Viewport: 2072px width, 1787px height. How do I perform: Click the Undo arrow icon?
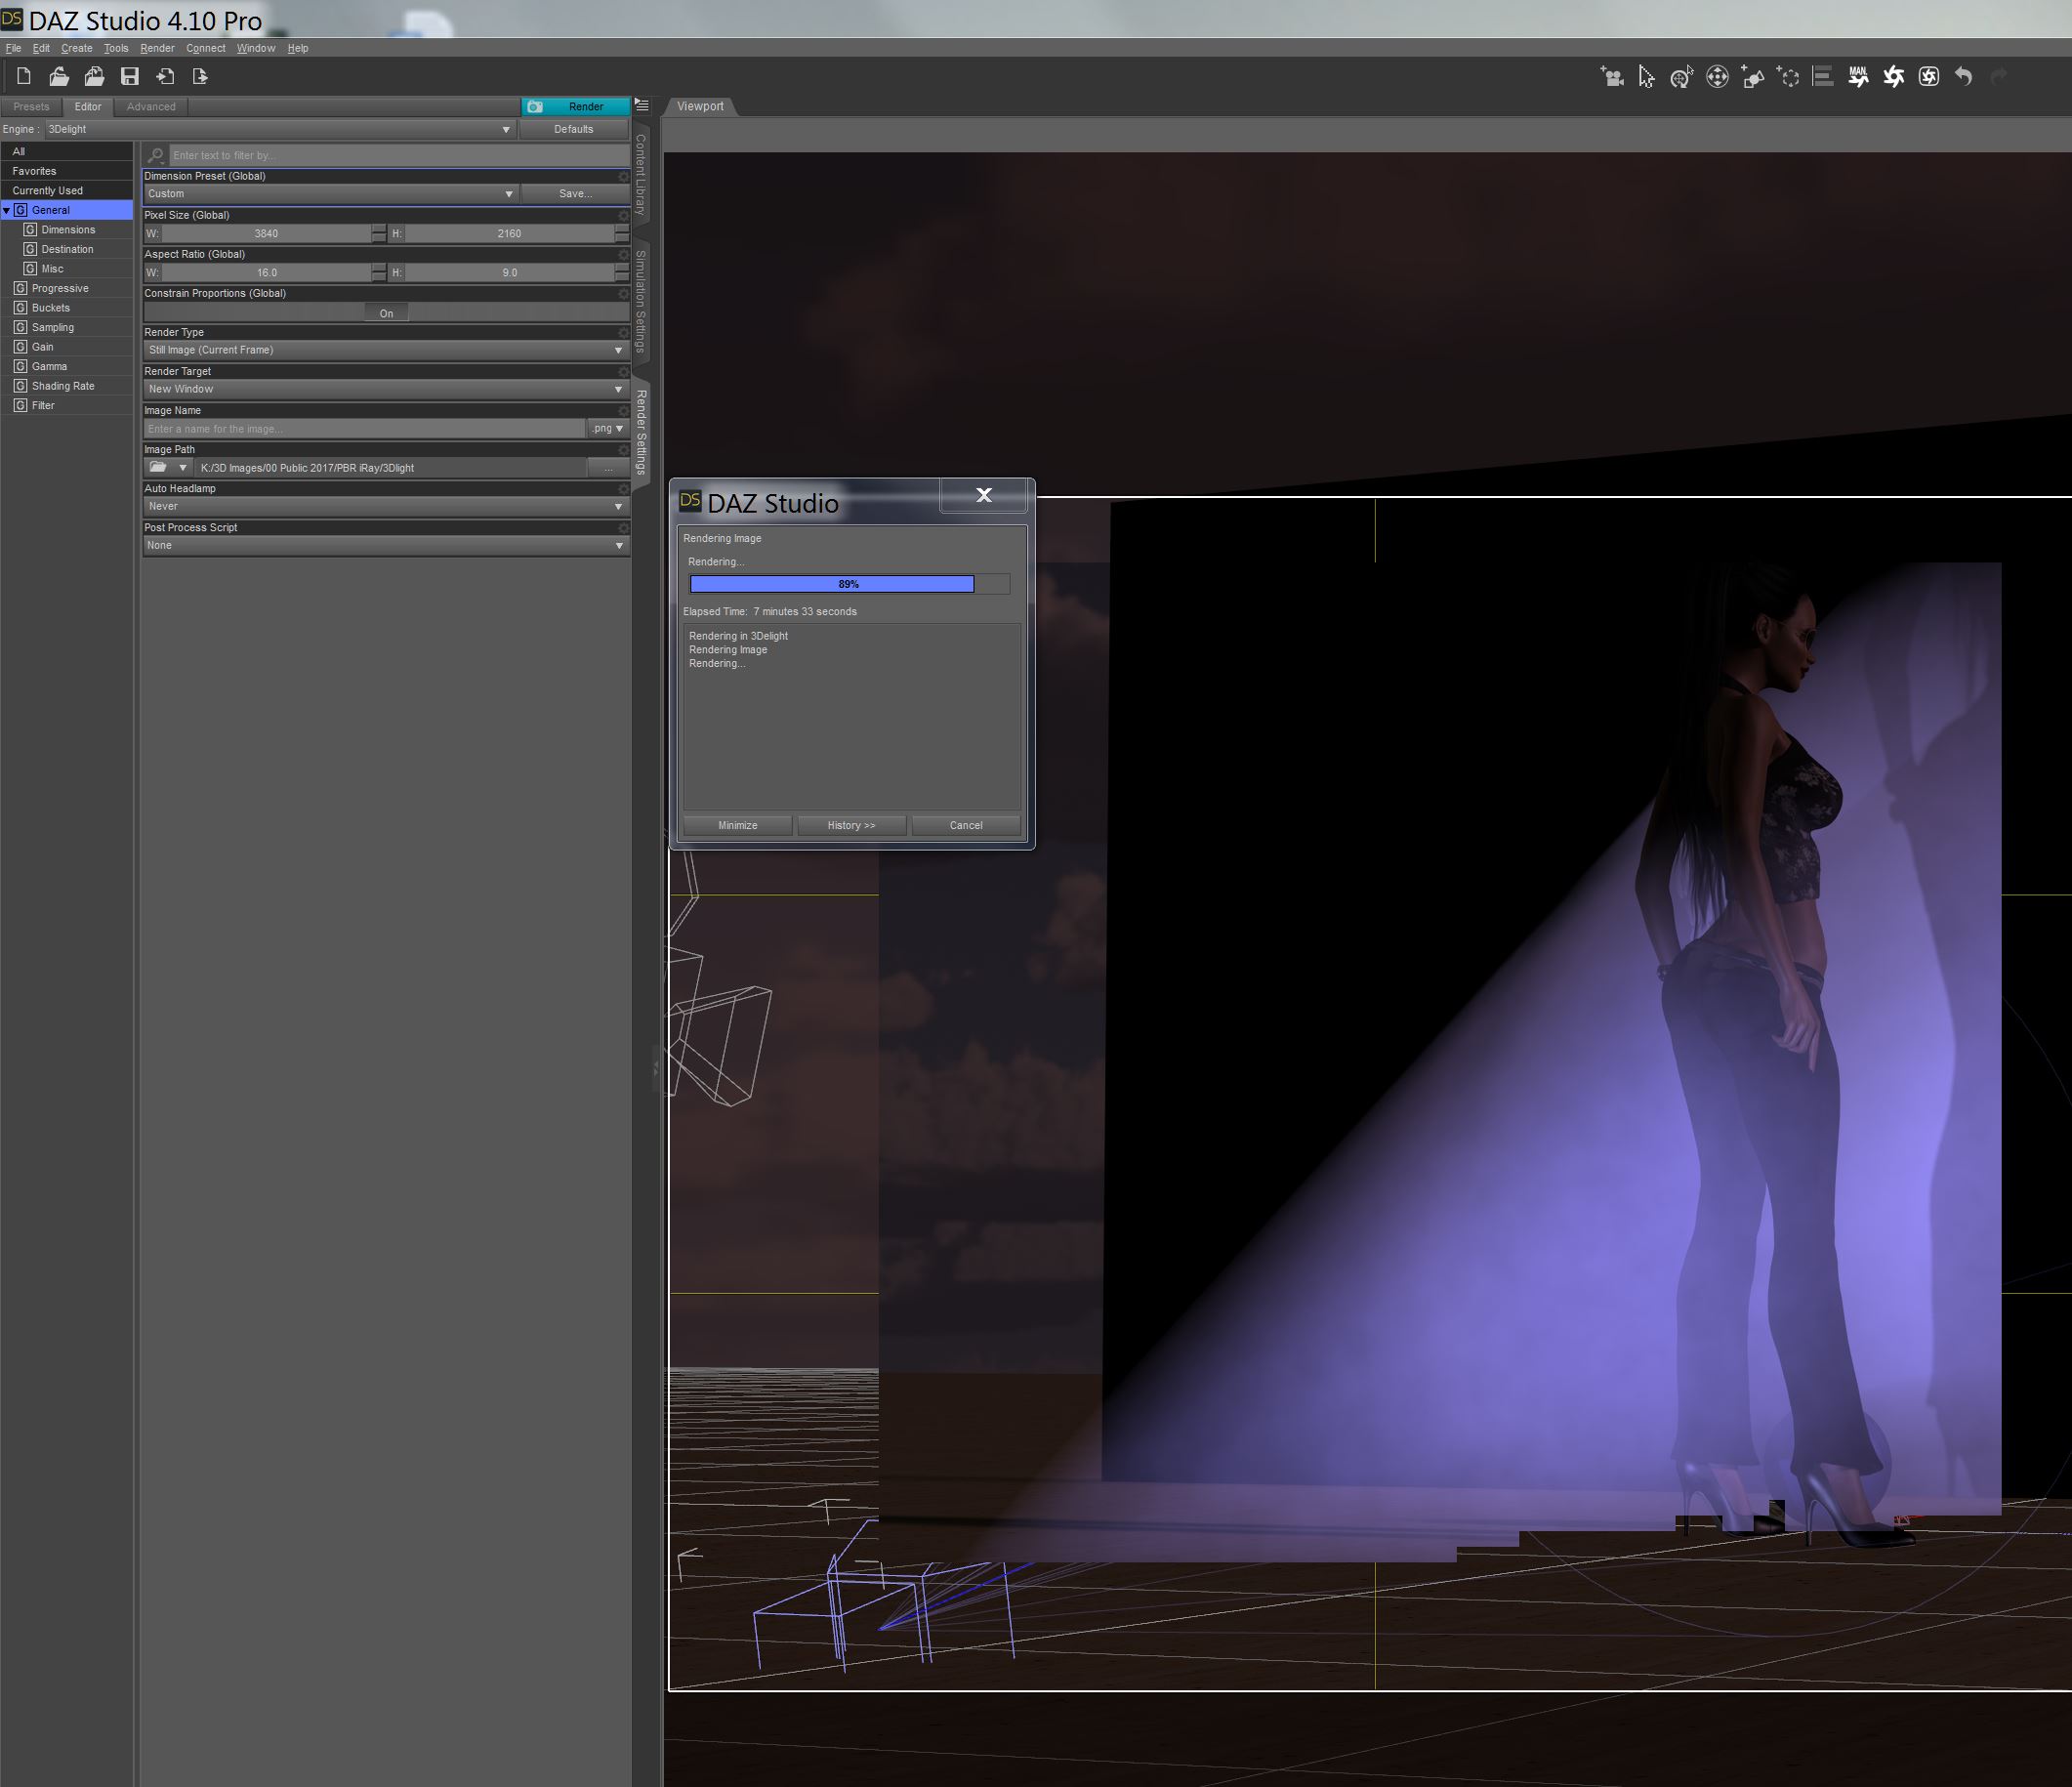click(x=1964, y=77)
